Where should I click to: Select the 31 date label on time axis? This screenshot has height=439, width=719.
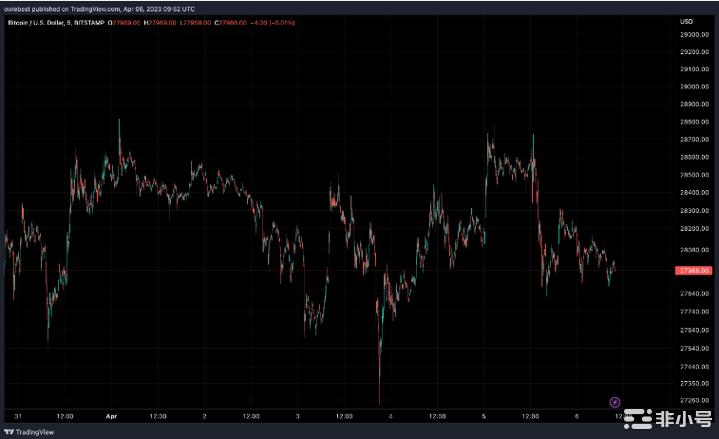[19, 413]
